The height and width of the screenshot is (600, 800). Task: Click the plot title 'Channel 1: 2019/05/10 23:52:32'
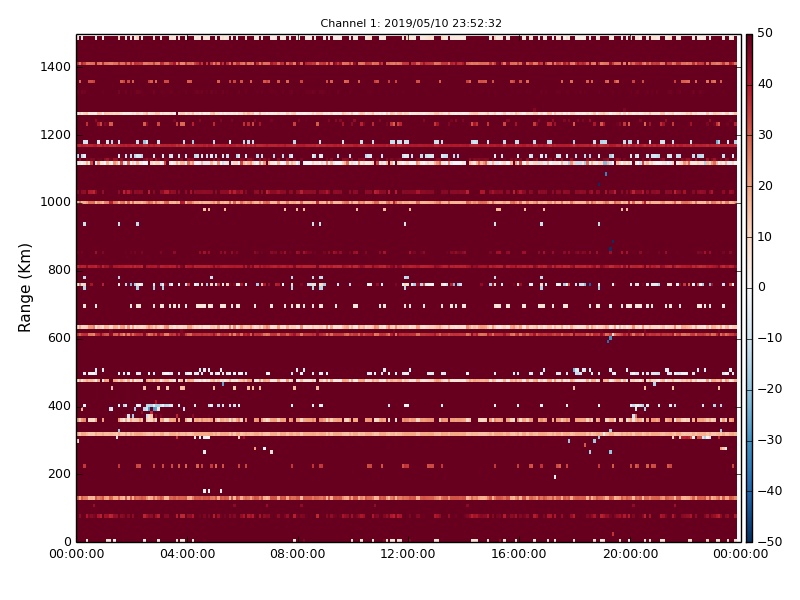click(x=411, y=23)
